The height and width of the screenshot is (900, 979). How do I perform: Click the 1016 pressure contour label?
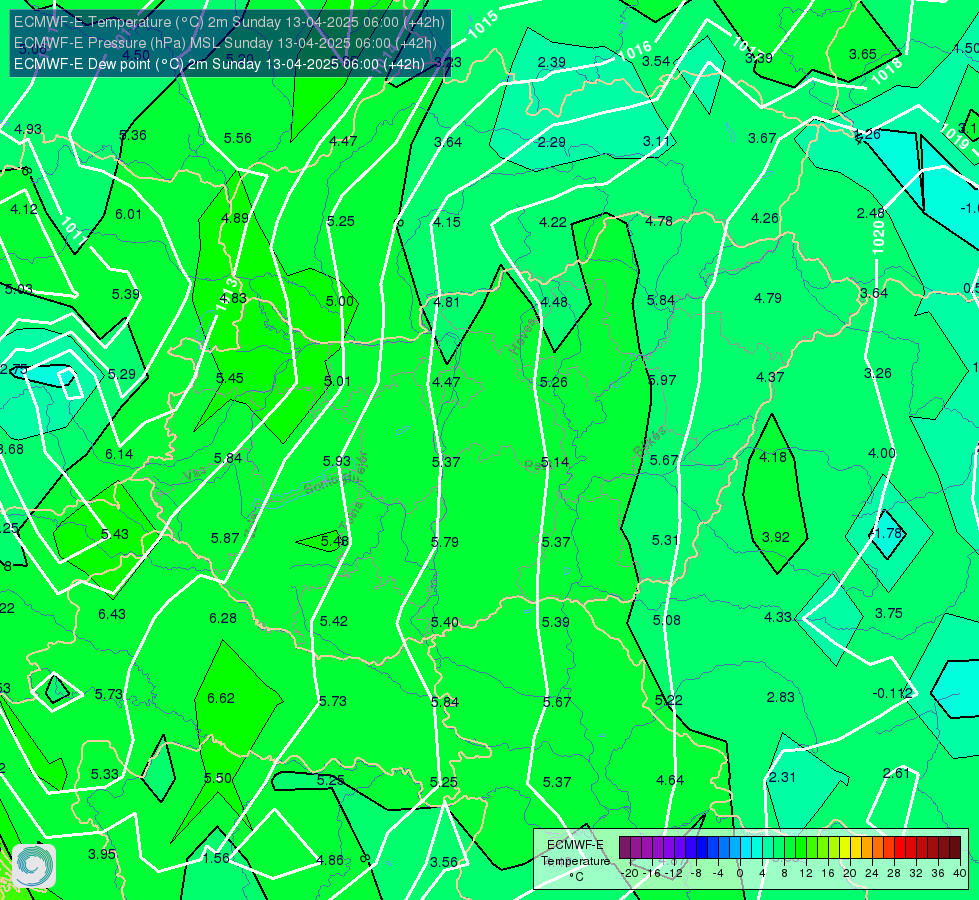click(x=637, y=51)
